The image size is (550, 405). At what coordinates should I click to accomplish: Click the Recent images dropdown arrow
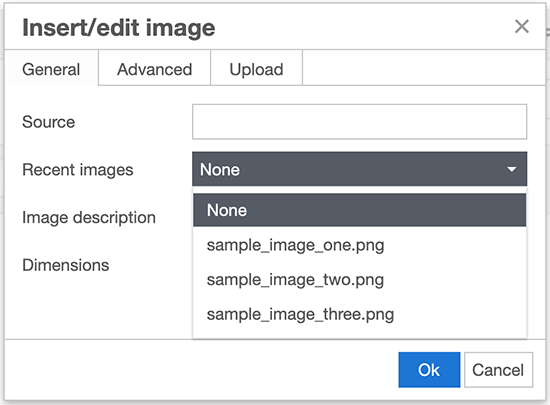(512, 169)
